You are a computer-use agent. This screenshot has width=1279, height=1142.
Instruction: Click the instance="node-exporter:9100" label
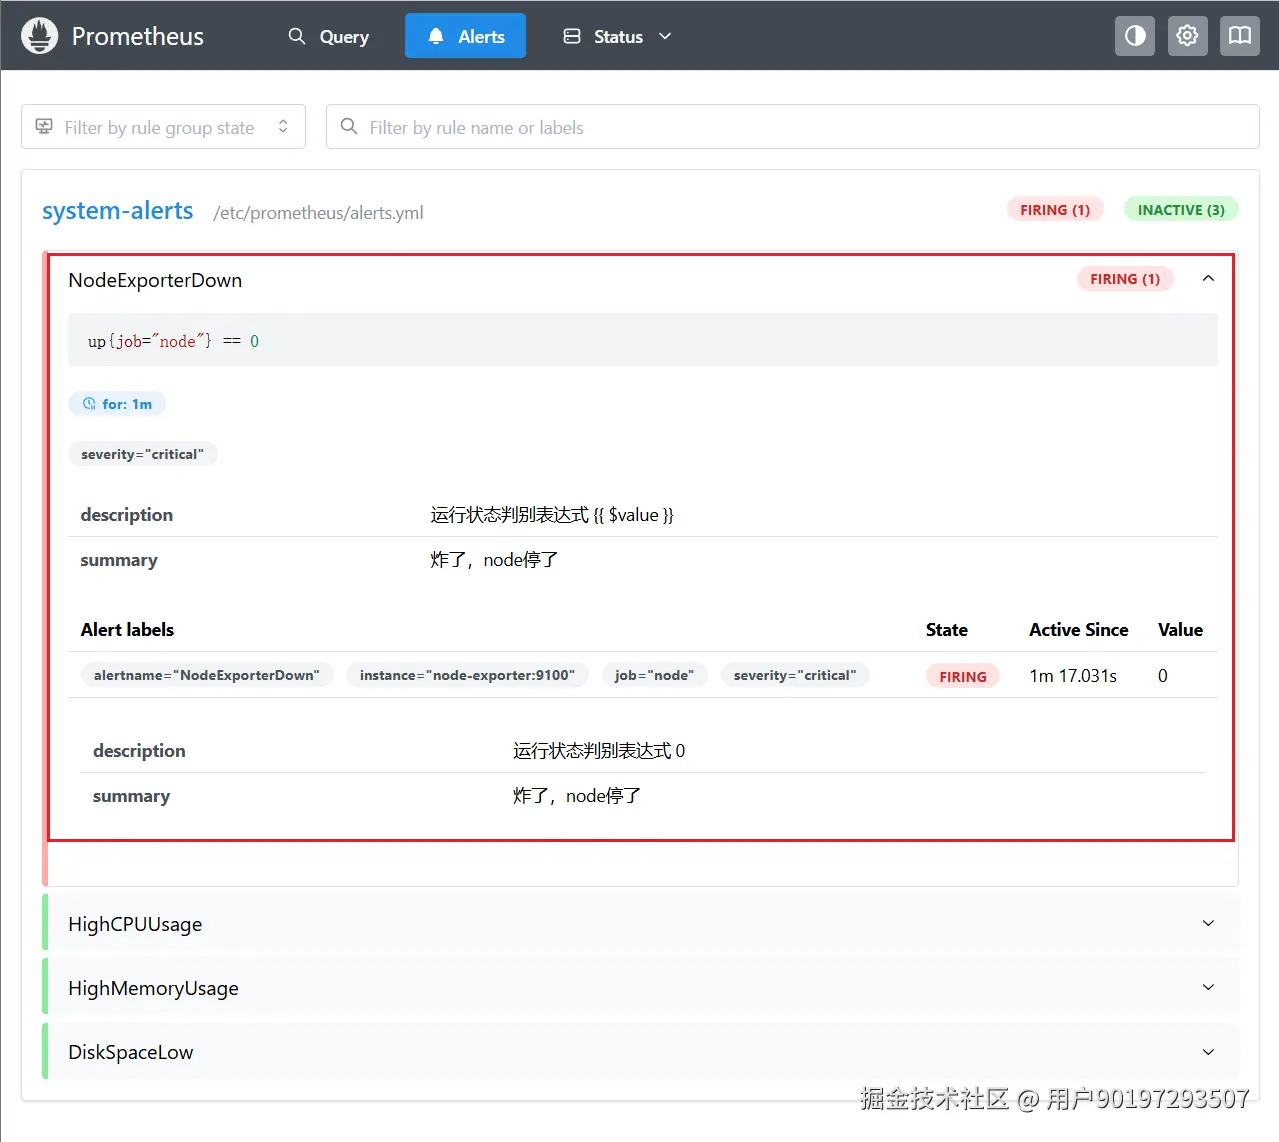[467, 675]
